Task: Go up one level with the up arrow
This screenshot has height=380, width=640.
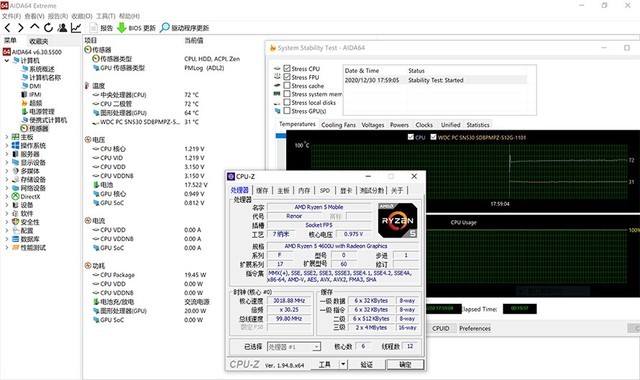Action: tap(34, 27)
